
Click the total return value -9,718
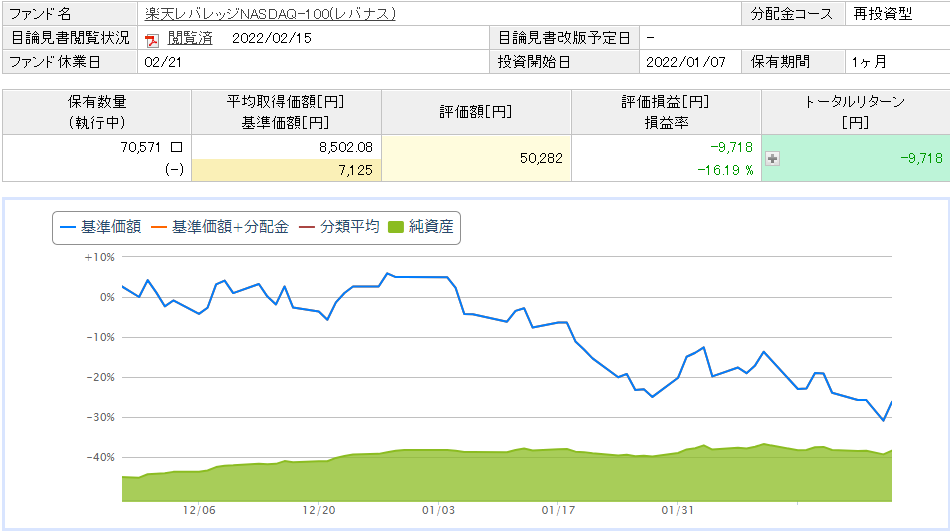(x=921, y=158)
